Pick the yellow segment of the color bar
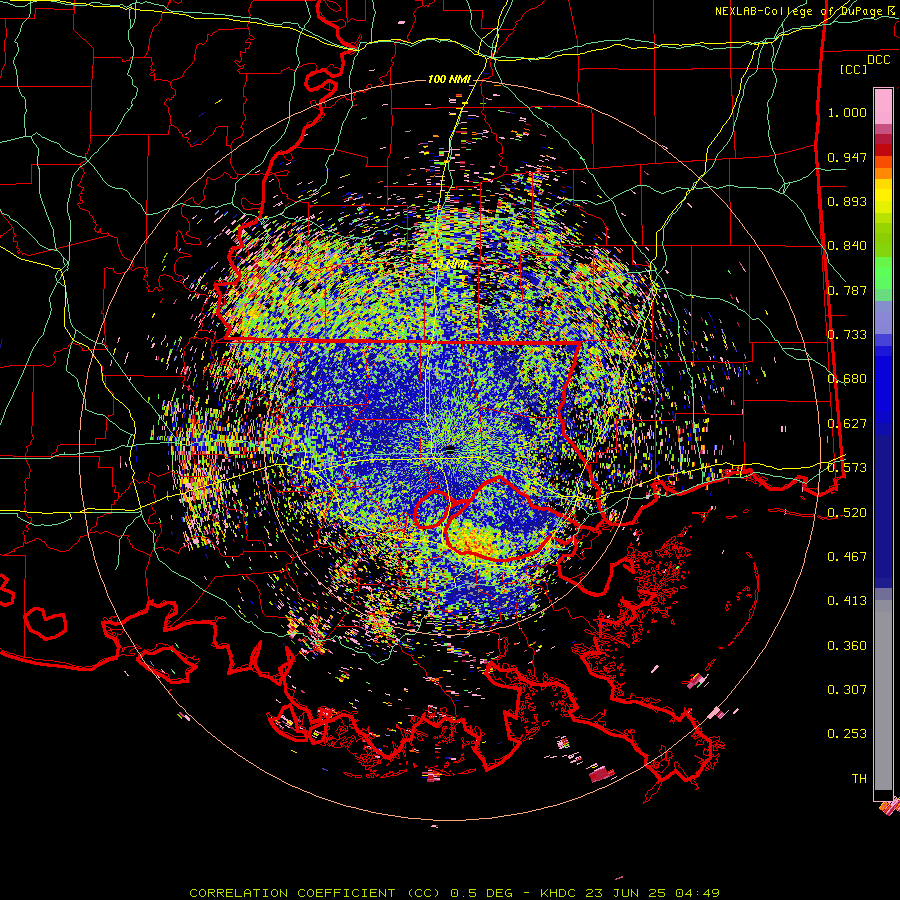The image size is (900, 900). pyautogui.click(x=883, y=196)
